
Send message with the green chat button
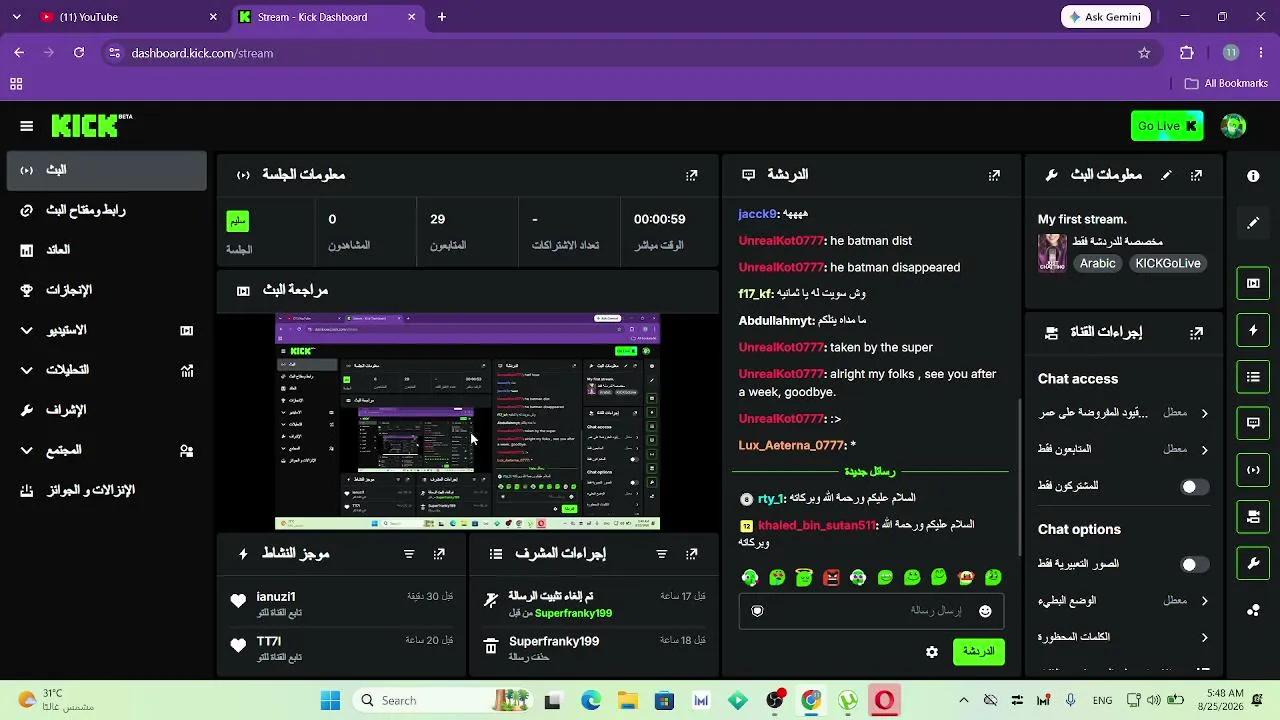[979, 652]
